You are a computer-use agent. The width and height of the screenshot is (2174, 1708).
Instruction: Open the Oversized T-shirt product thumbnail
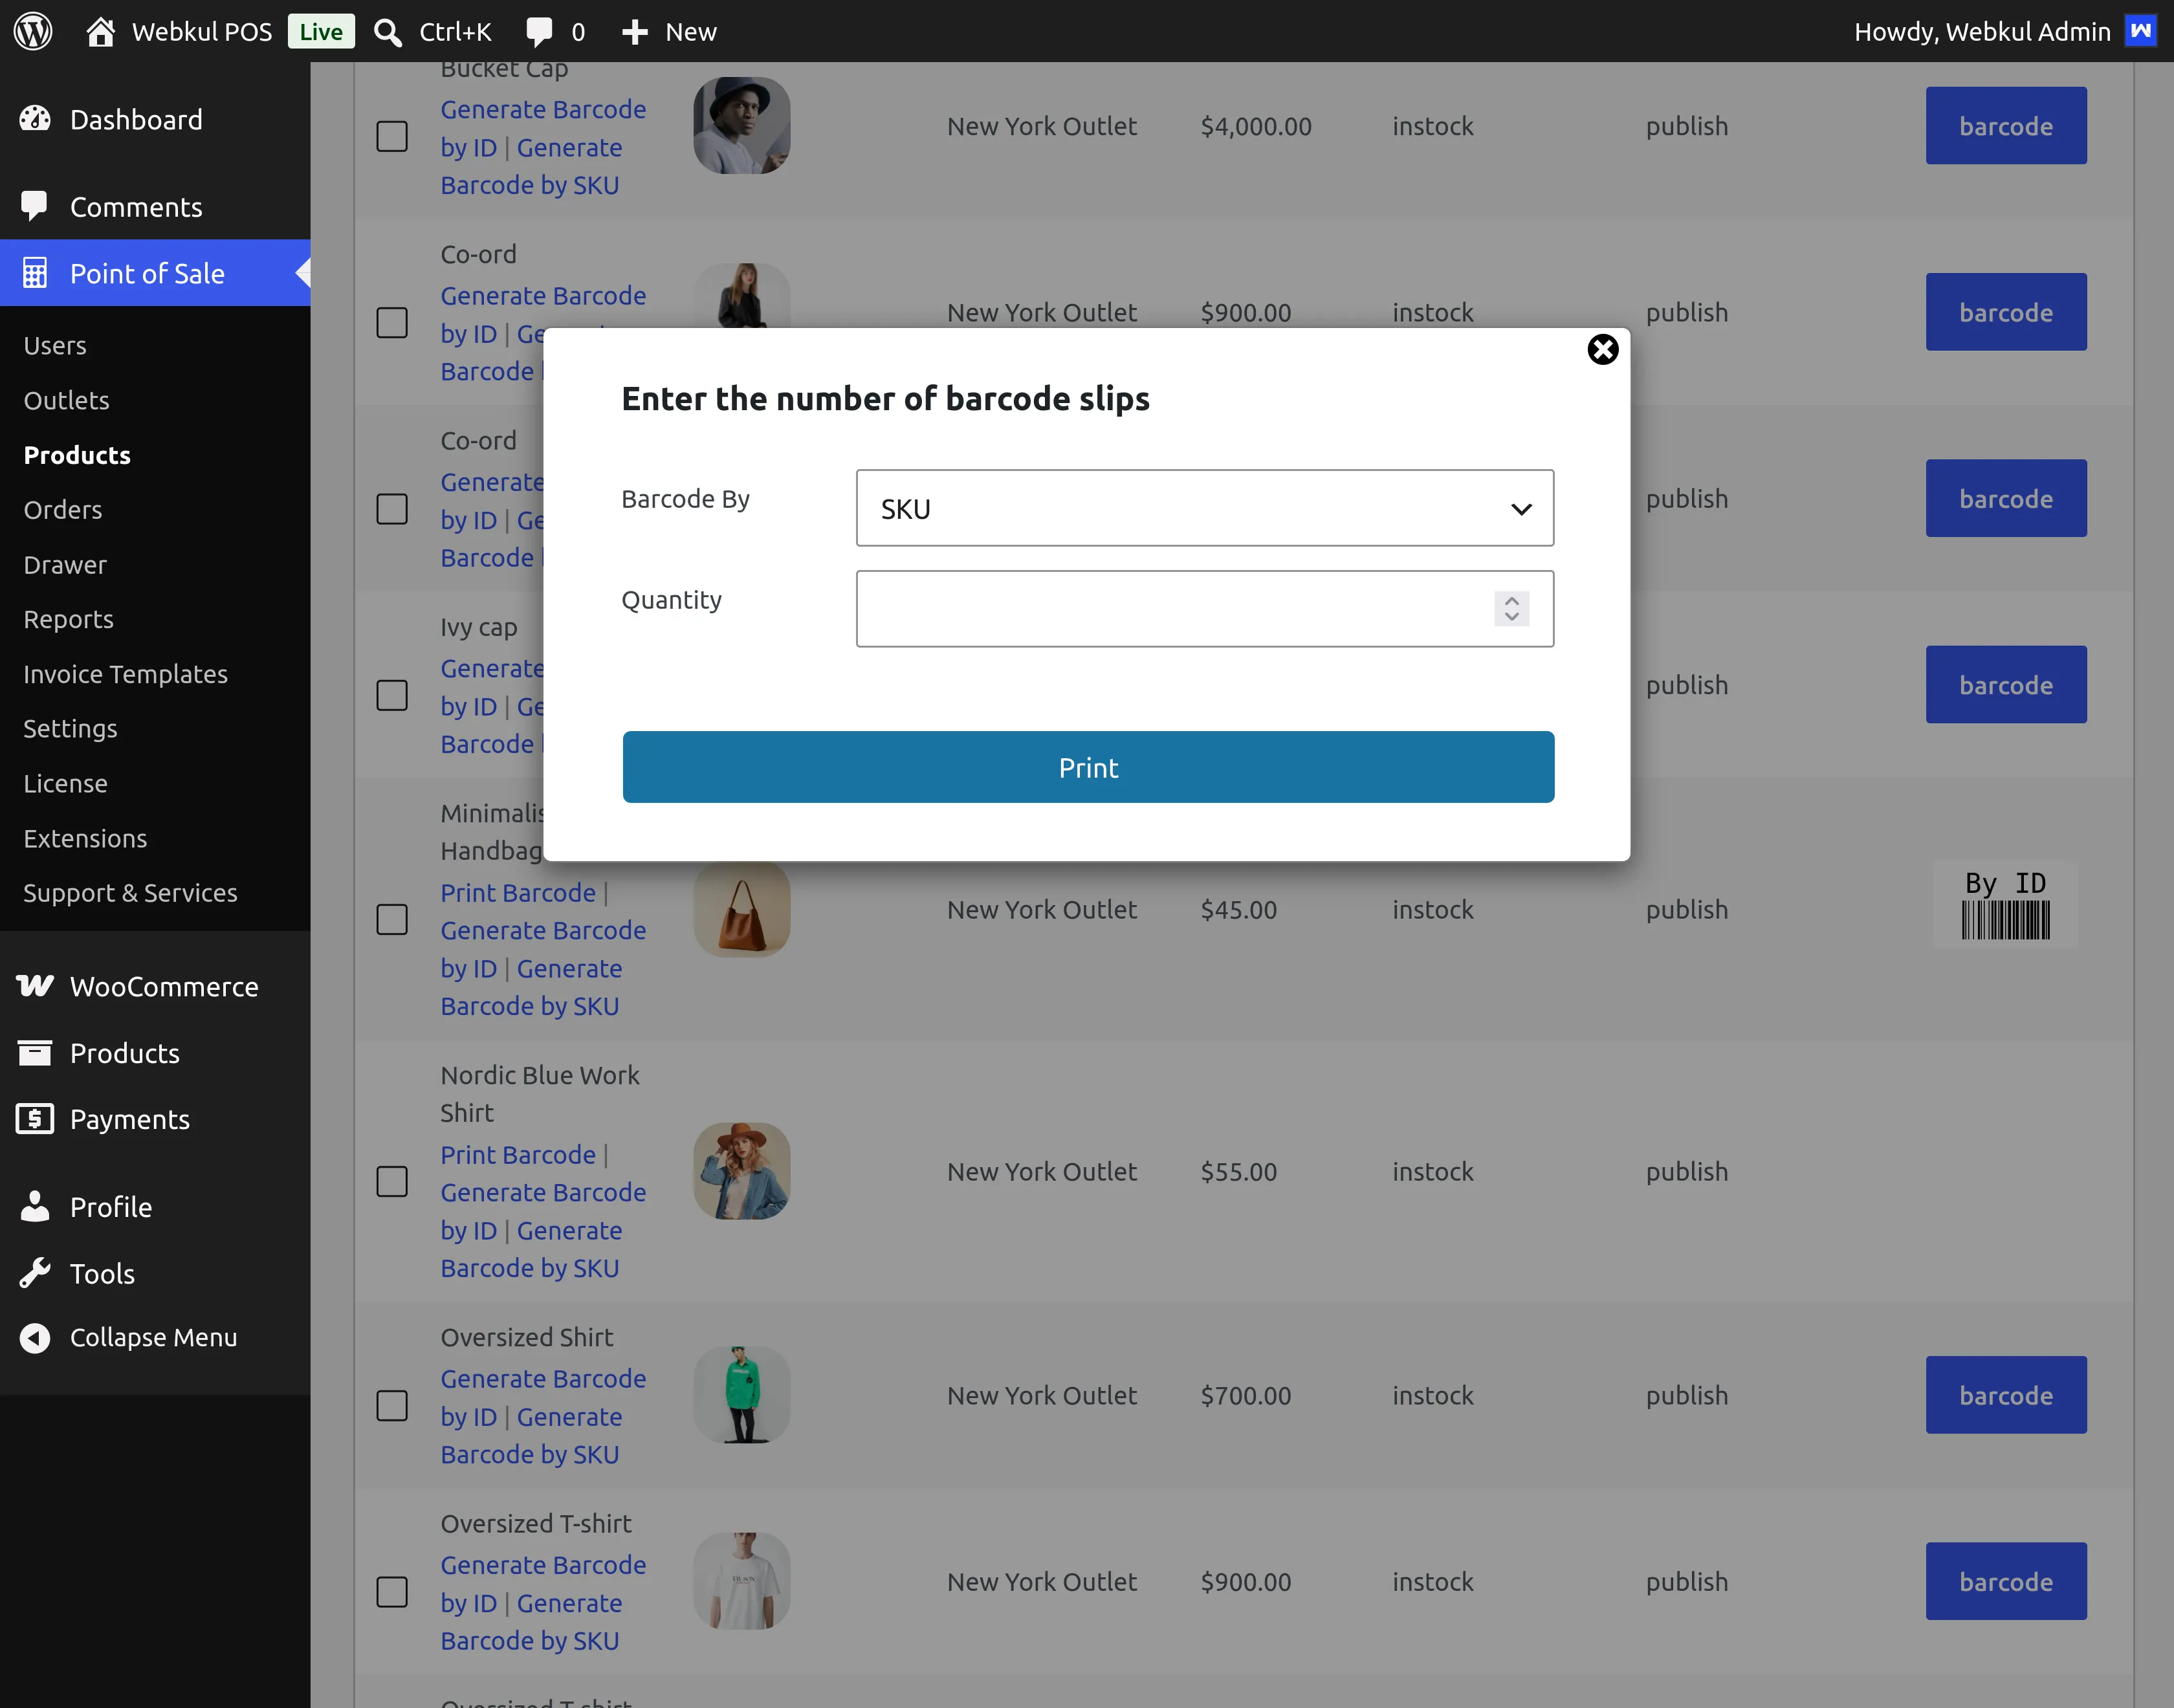[x=742, y=1581]
